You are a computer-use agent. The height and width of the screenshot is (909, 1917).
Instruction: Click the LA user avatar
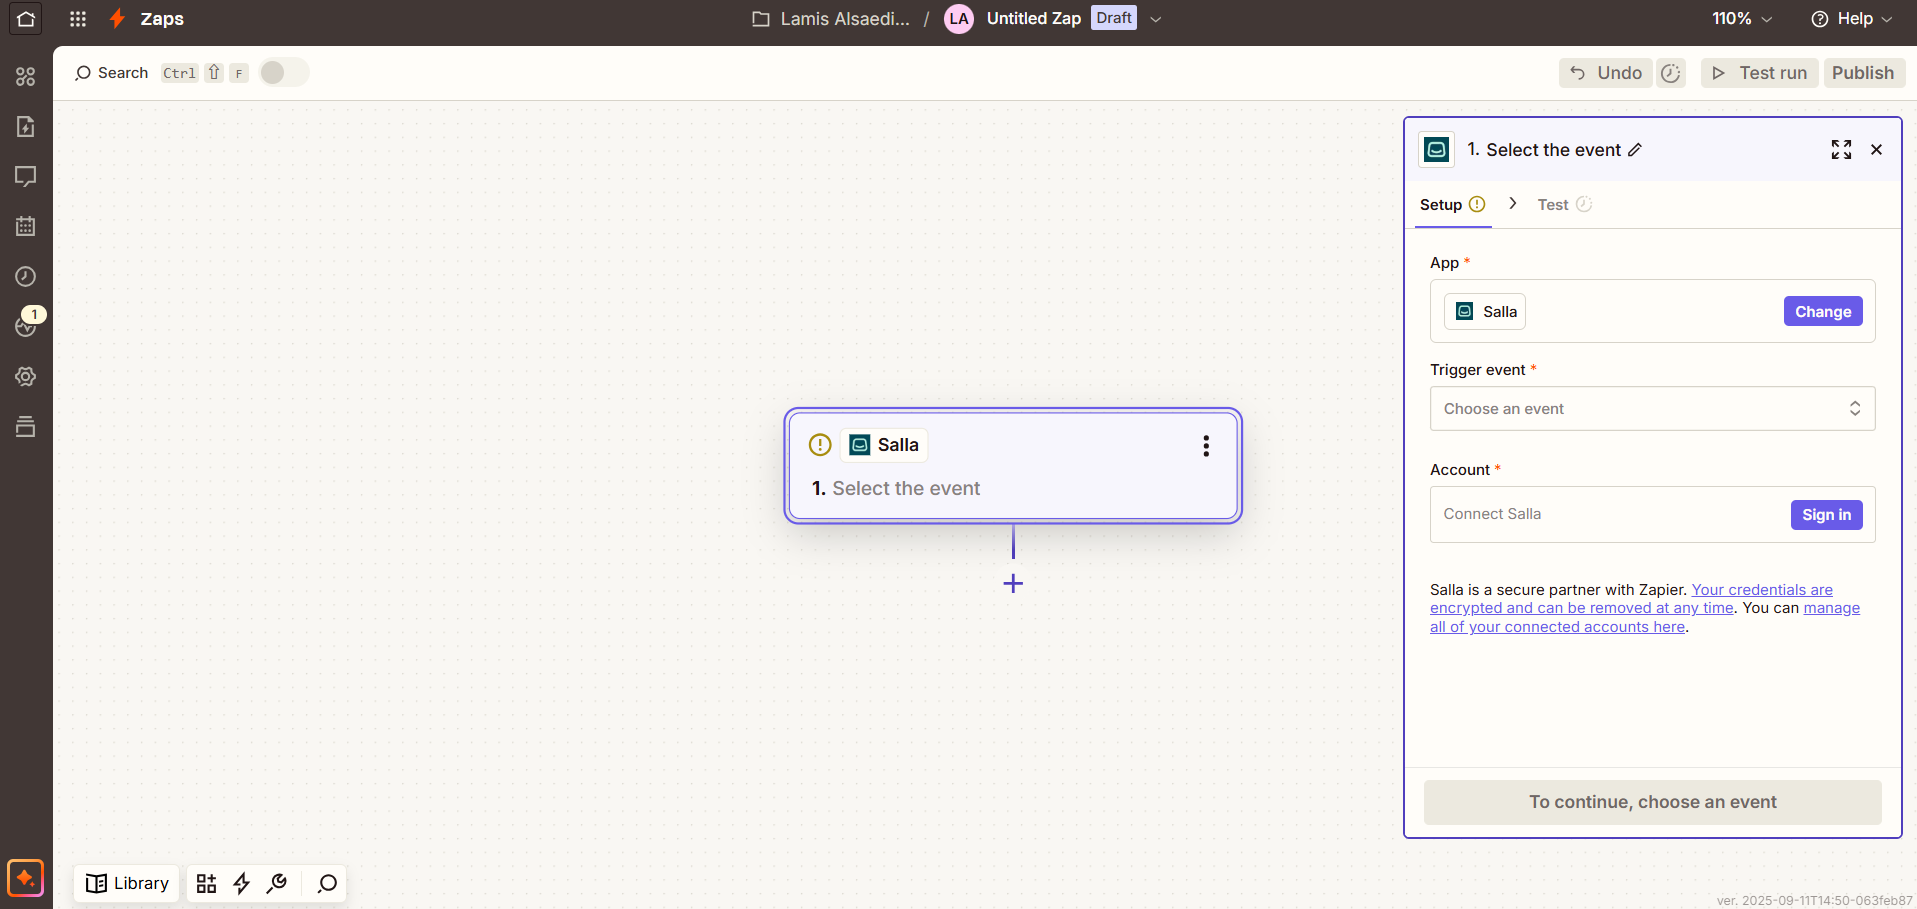(959, 19)
